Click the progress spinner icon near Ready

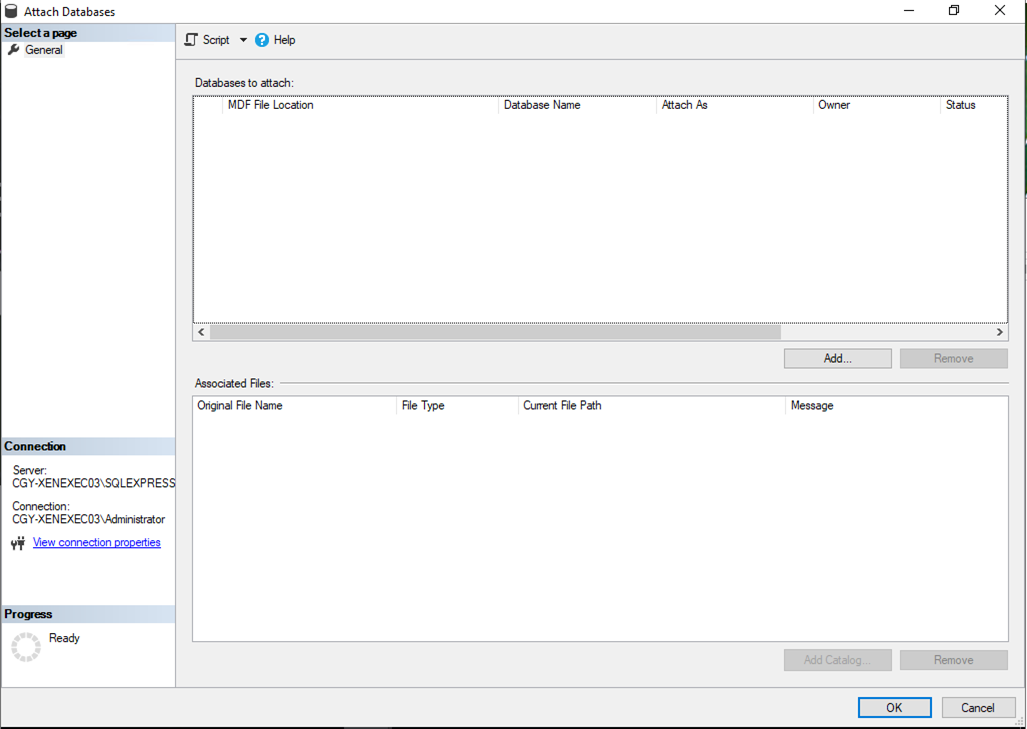click(x=26, y=646)
